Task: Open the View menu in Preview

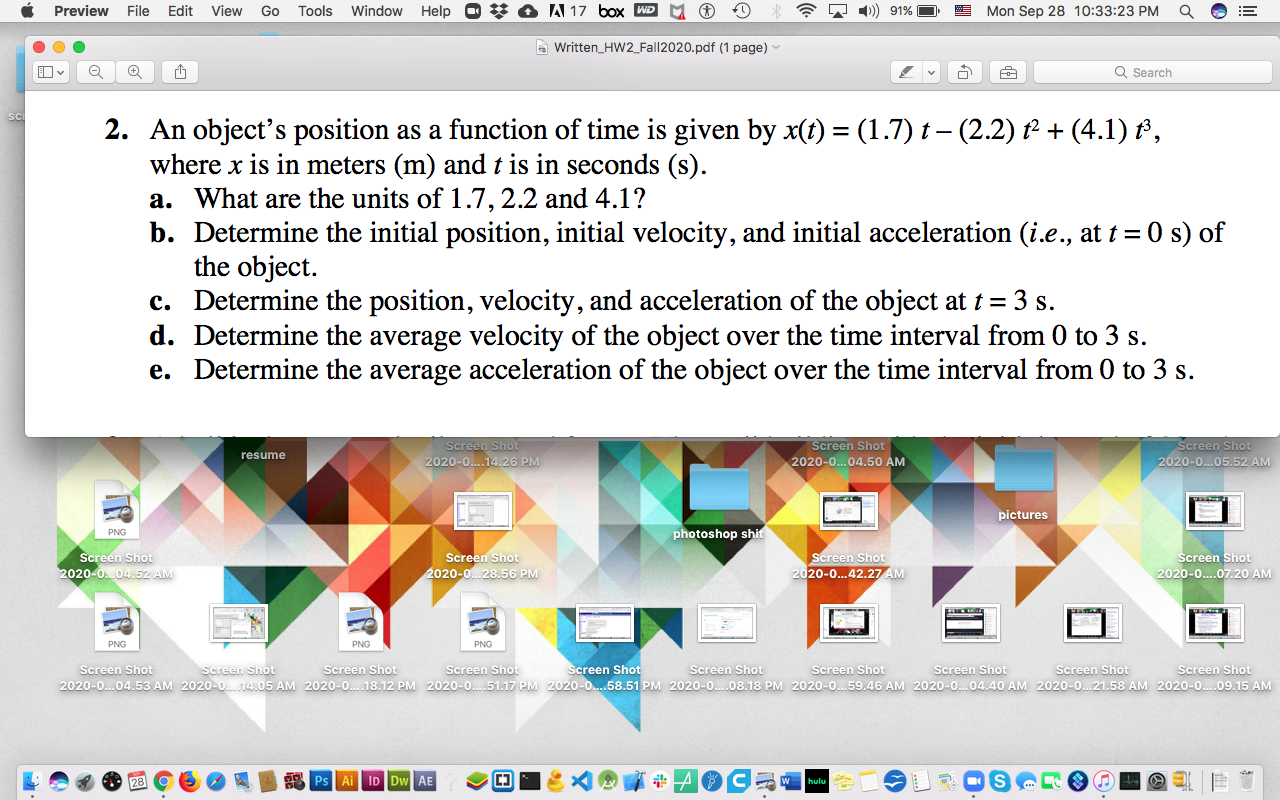Action: coord(226,11)
